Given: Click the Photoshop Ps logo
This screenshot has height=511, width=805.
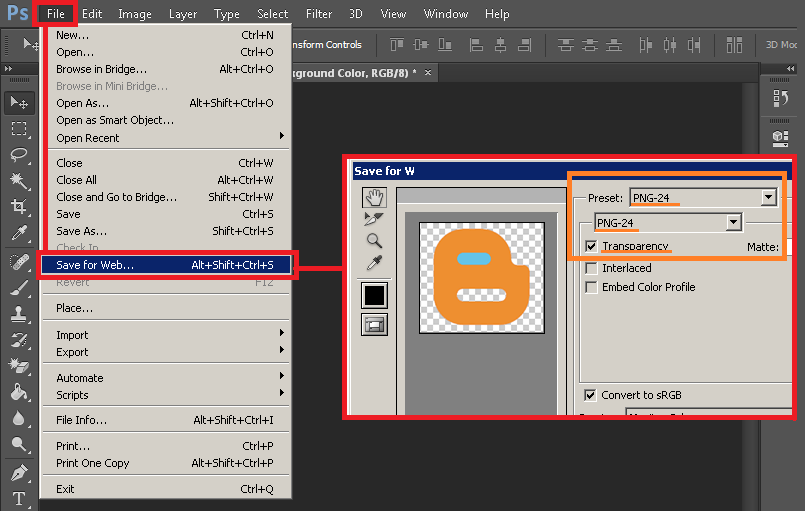Looking at the screenshot, I should pyautogui.click(x=17, y=13).
